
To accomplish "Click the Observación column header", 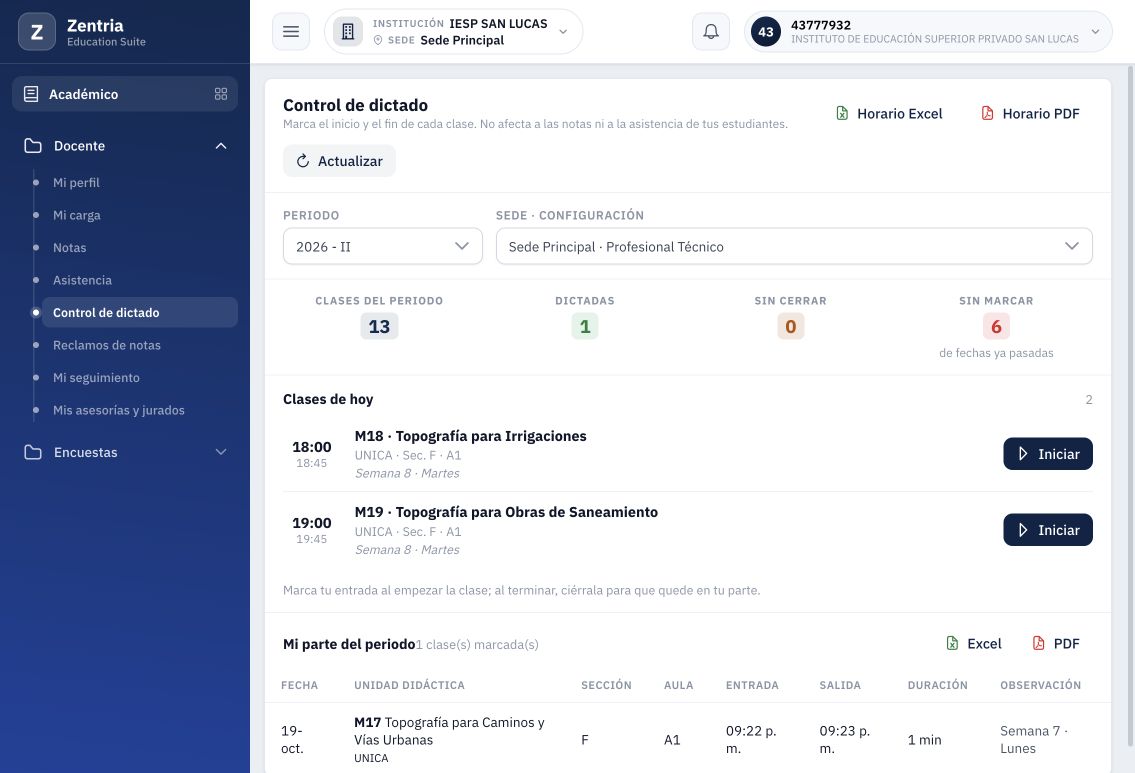I will (1040, 685).
